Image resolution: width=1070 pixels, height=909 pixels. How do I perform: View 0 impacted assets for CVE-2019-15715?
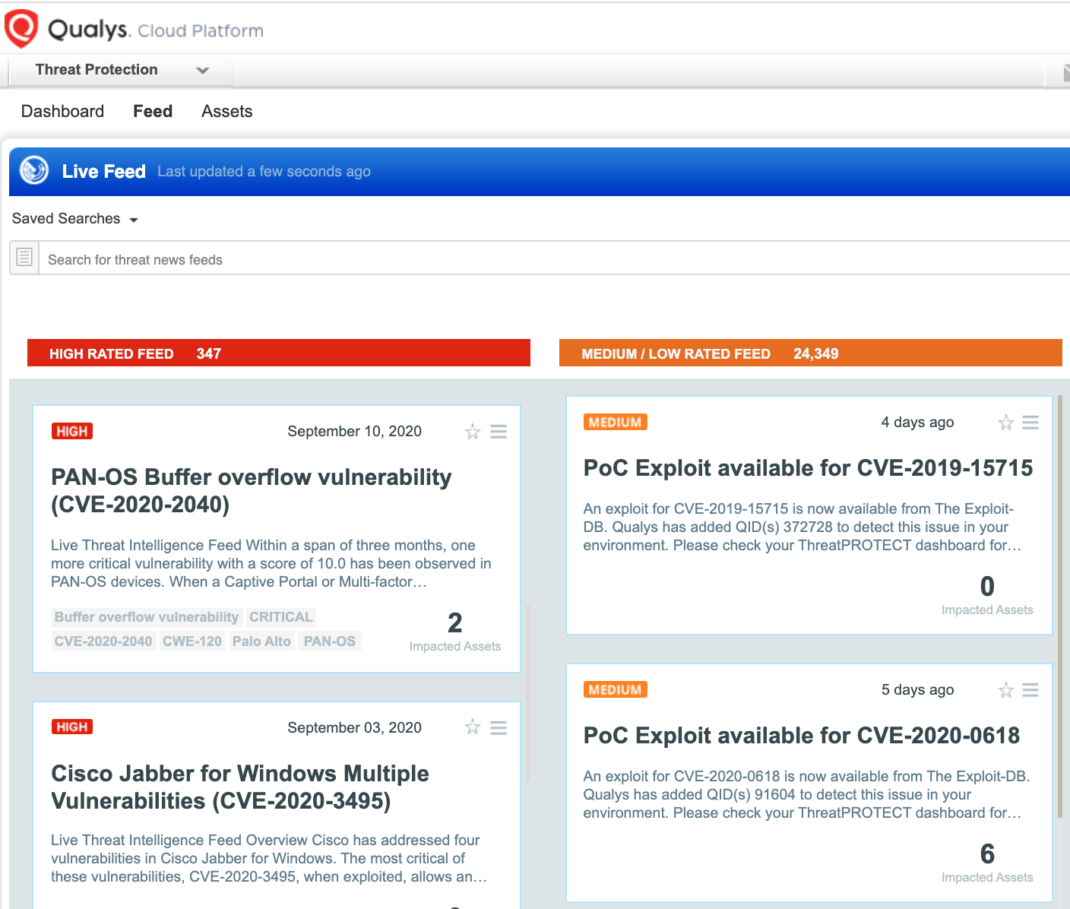(987, 595)
